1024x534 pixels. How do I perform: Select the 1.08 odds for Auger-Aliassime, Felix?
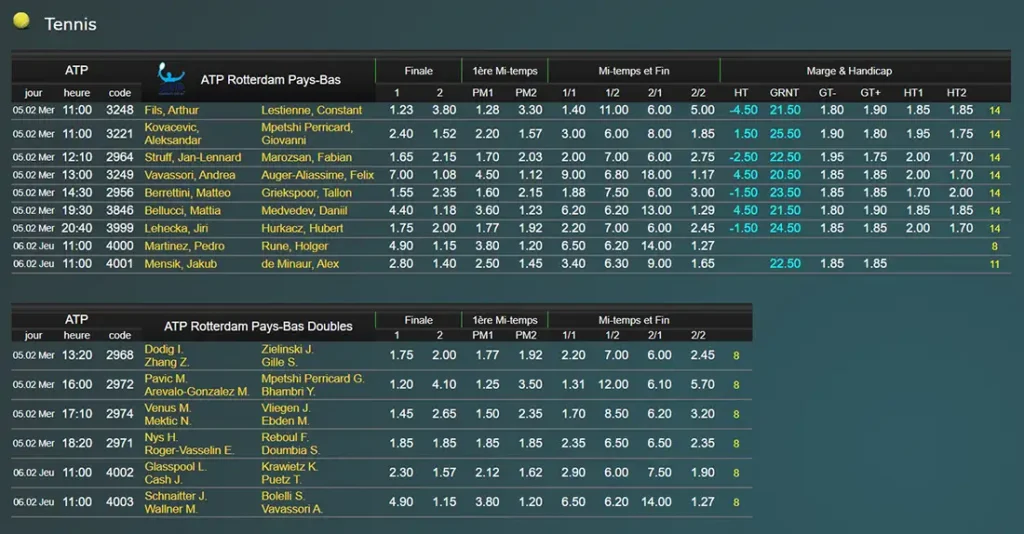(444, 175)
